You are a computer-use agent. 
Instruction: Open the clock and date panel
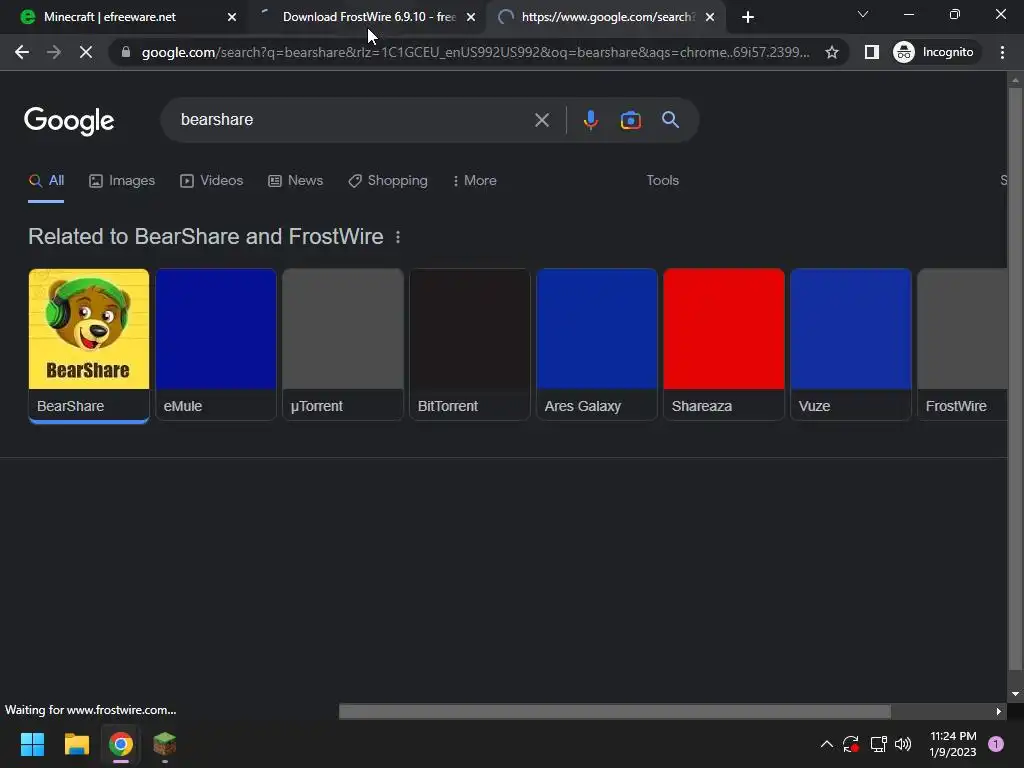[953, 744]
